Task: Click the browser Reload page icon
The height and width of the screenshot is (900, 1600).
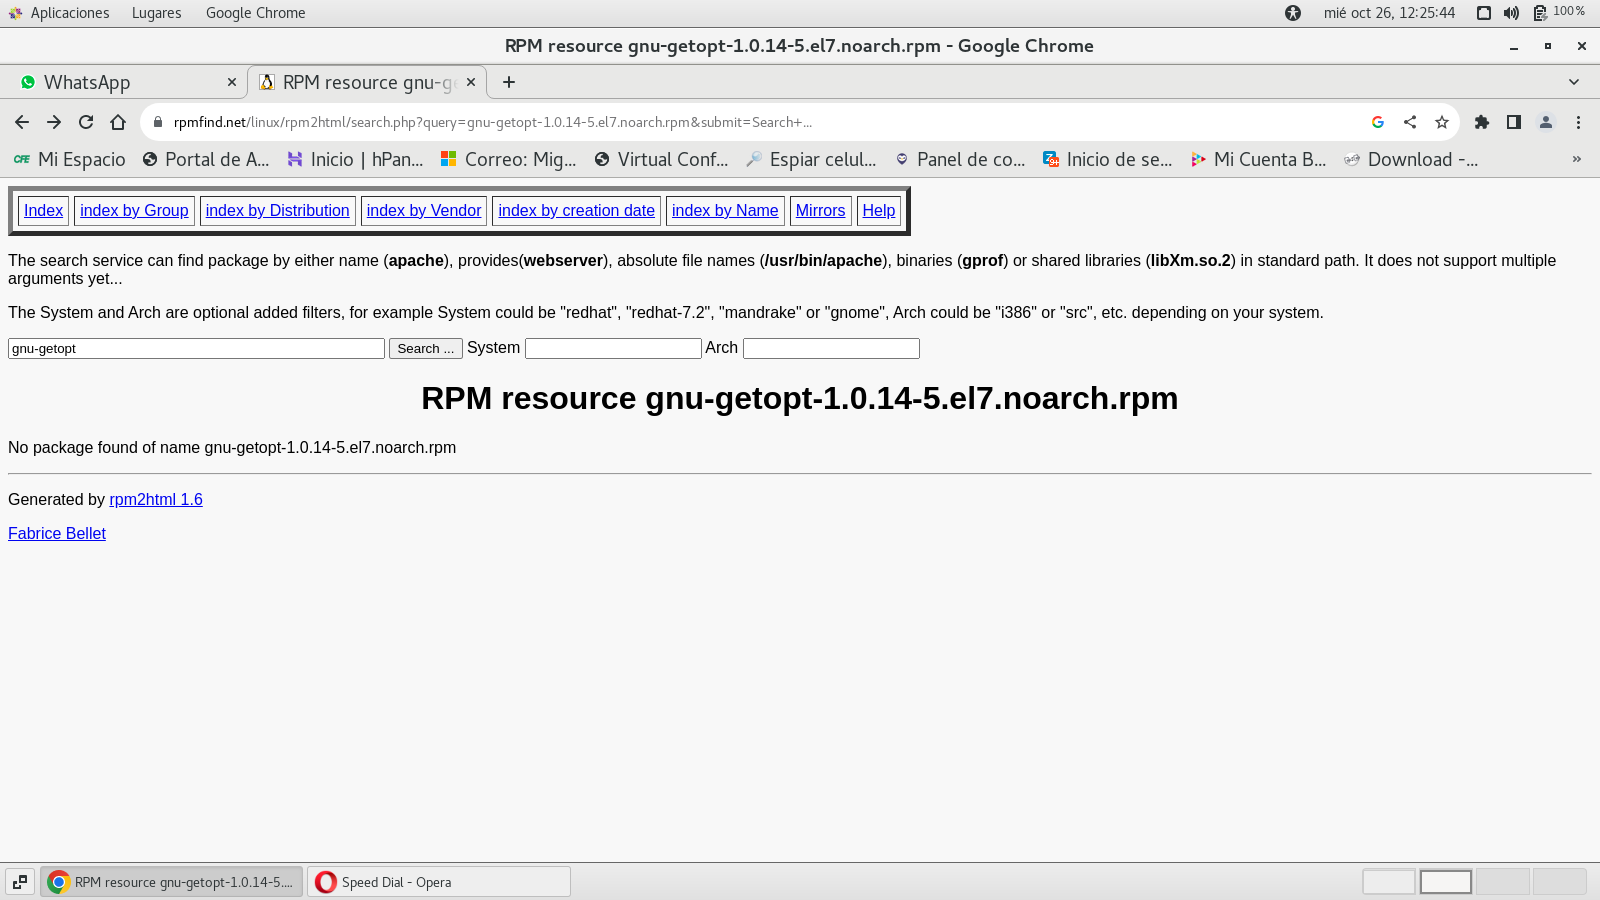Action: (86, 122)
